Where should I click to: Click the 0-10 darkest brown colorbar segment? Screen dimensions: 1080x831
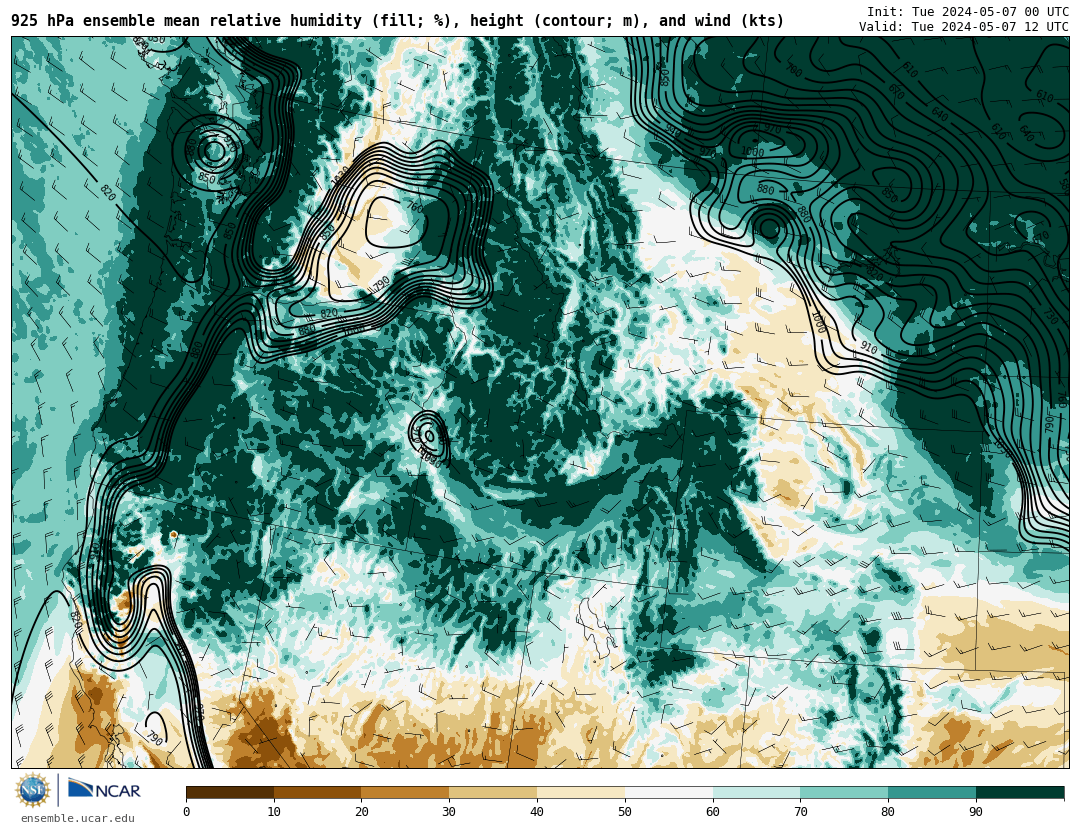coord(230,792)
